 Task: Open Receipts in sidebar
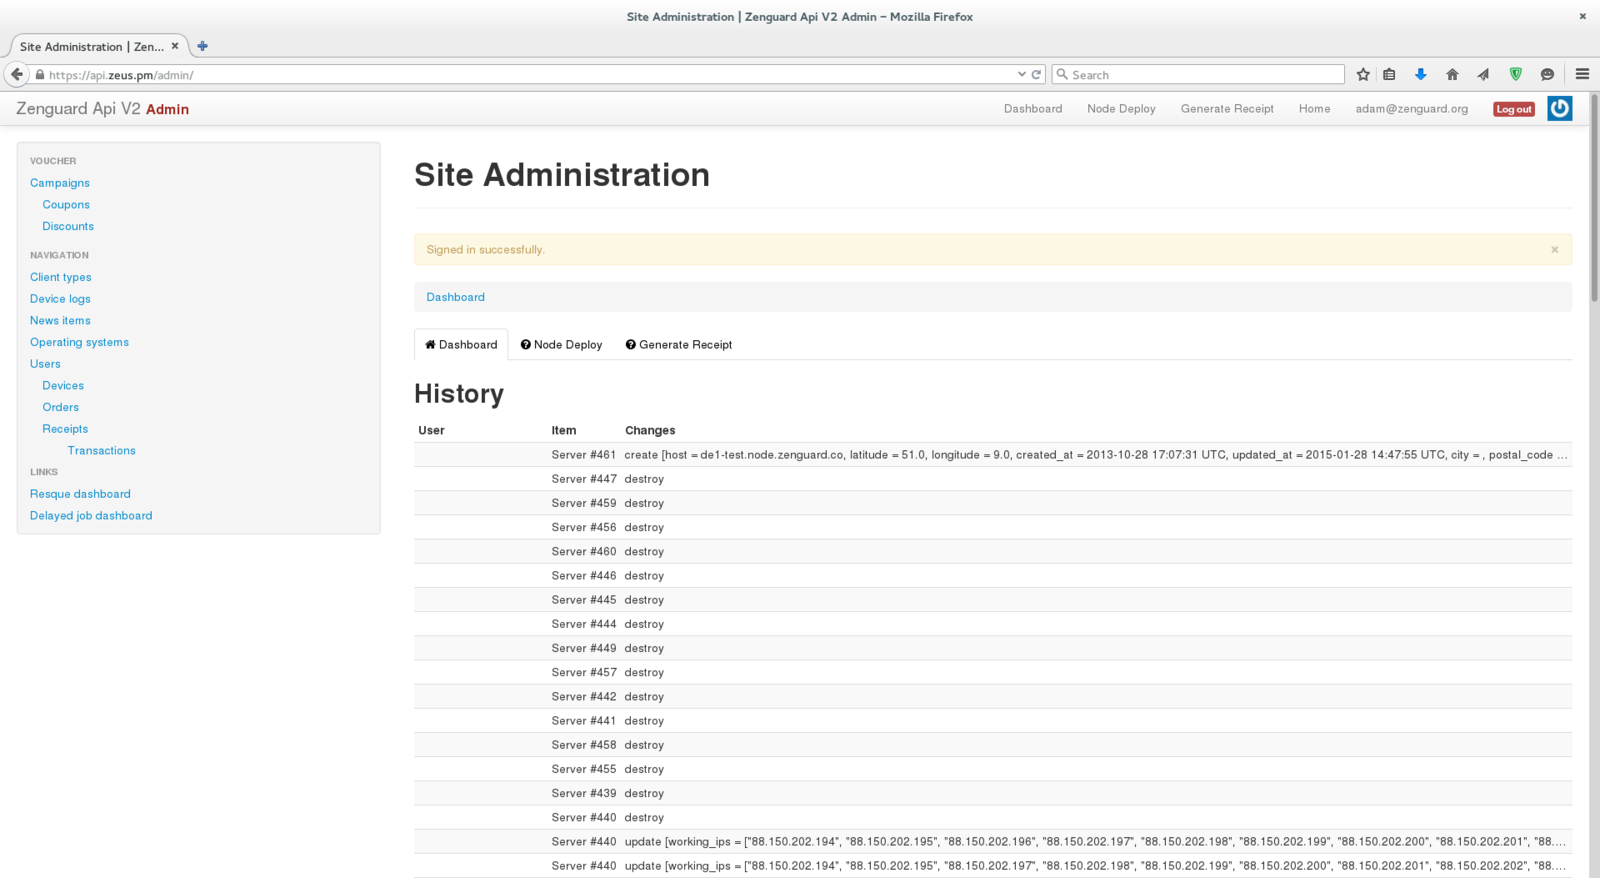pyautogui.click(x=65, y=429)
